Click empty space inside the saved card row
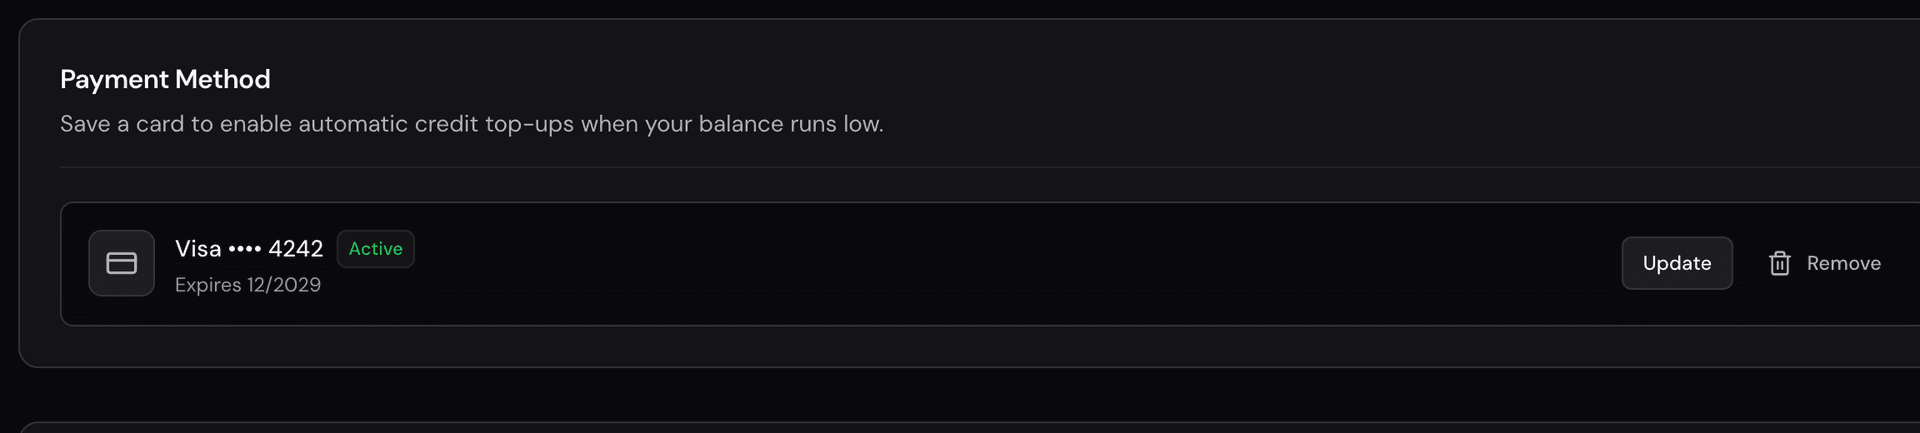 pyautogui.click(x=1000, y=264)
